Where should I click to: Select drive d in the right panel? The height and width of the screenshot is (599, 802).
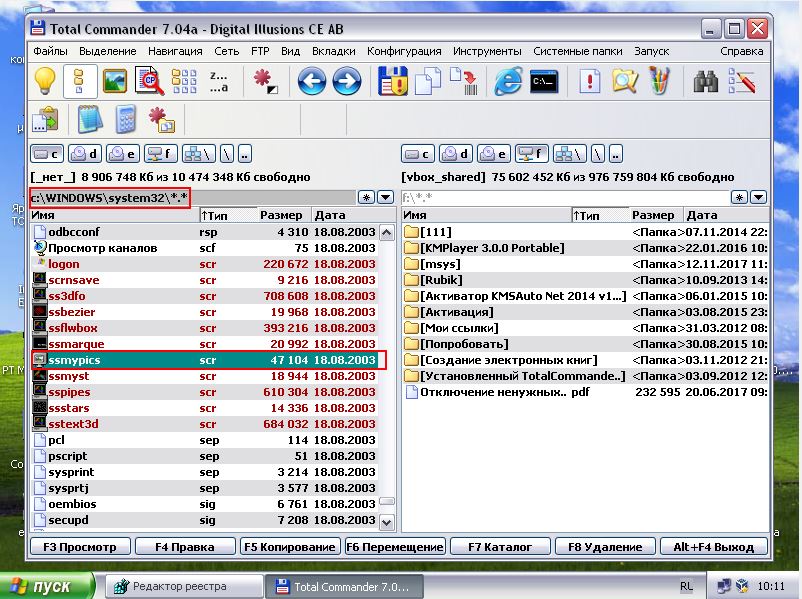coord(455,154)
